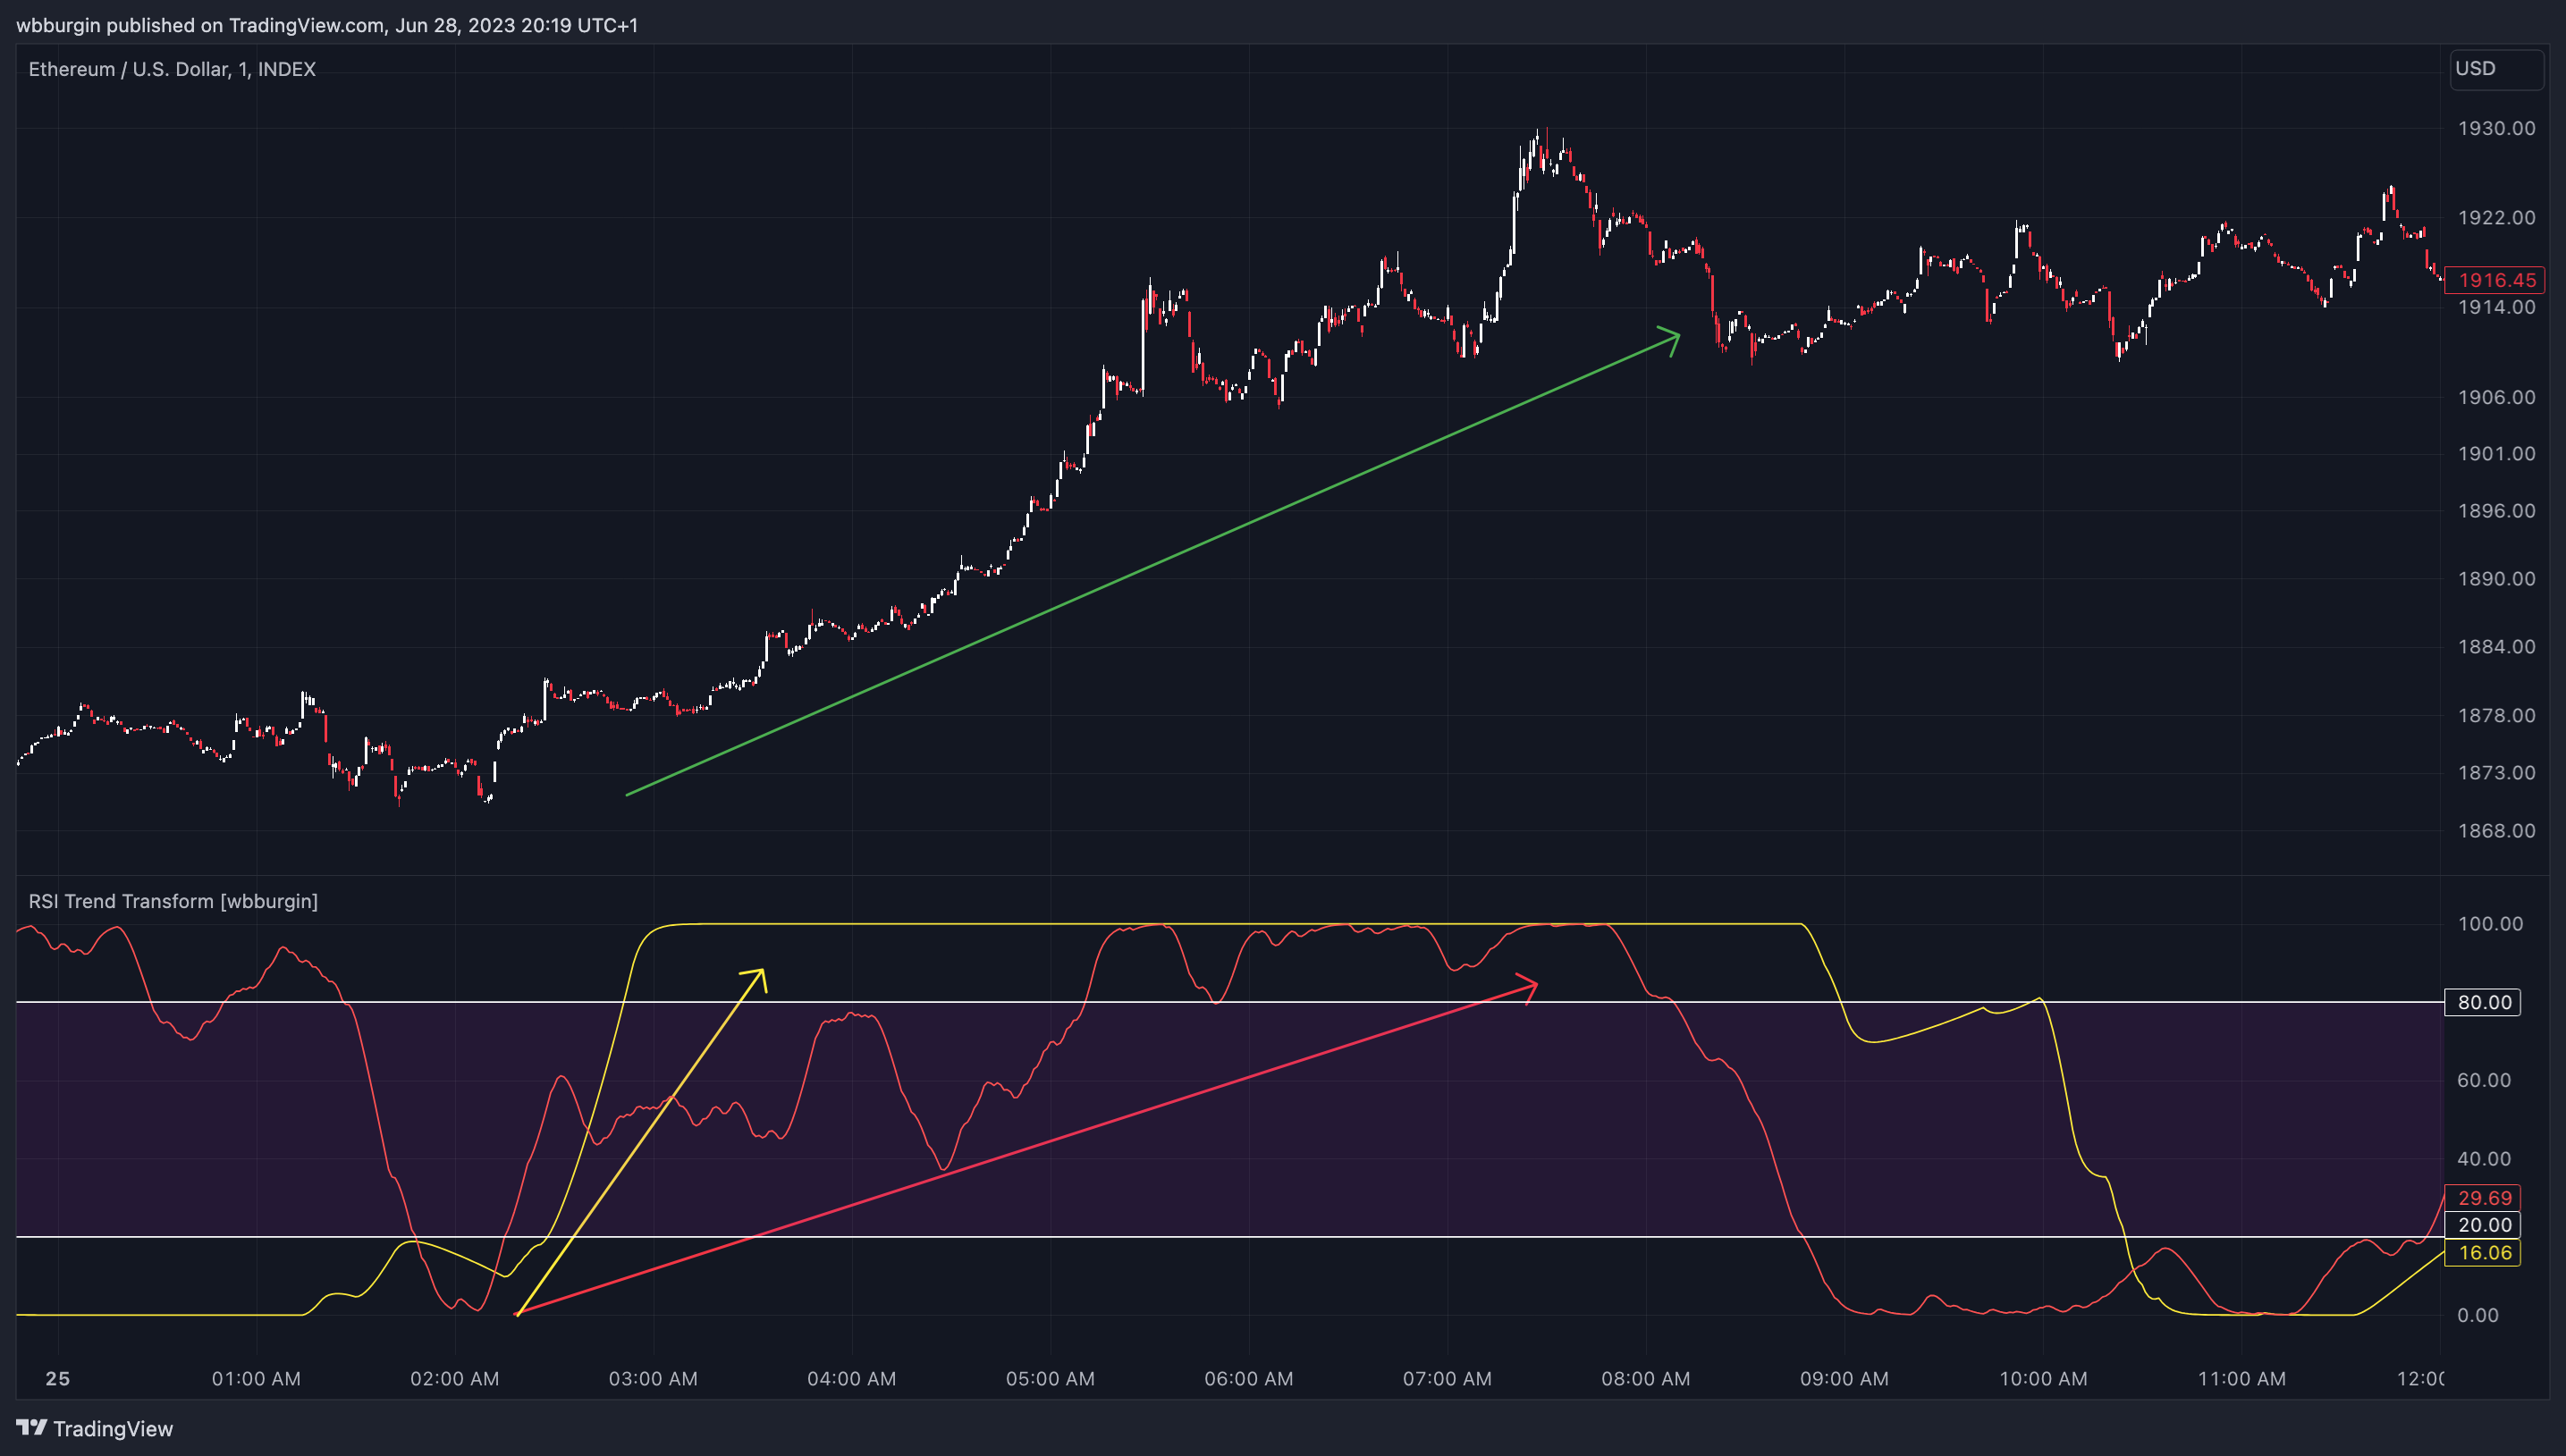The image size is (2566, 1456).
Task: Click the 60.00 indicator axis label
Action: click(2484, 1080)
